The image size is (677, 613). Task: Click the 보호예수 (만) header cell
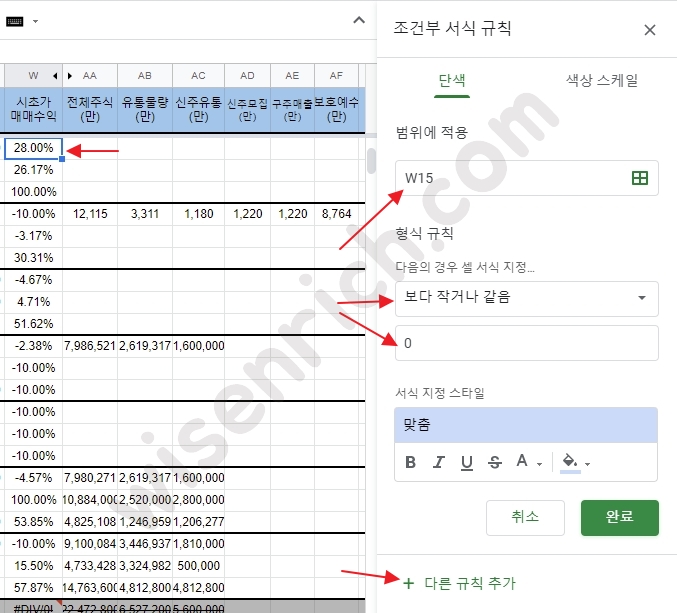point(336,110)
